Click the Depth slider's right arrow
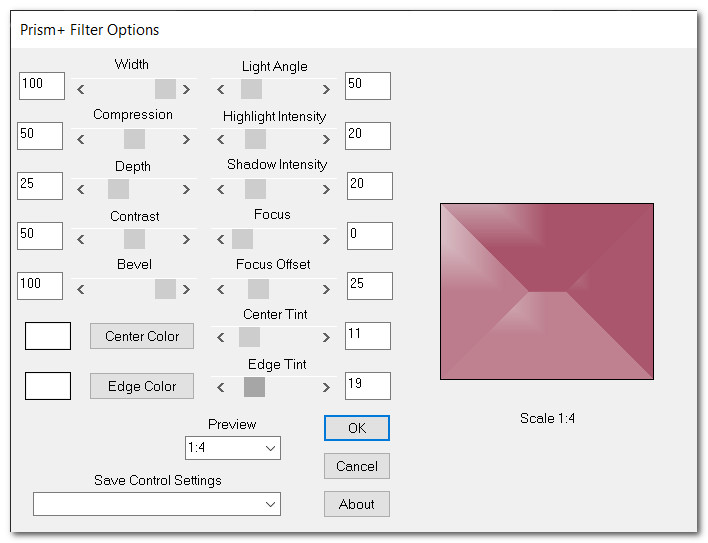The height and width of the screenshot is (543, 708). point(186,189)
